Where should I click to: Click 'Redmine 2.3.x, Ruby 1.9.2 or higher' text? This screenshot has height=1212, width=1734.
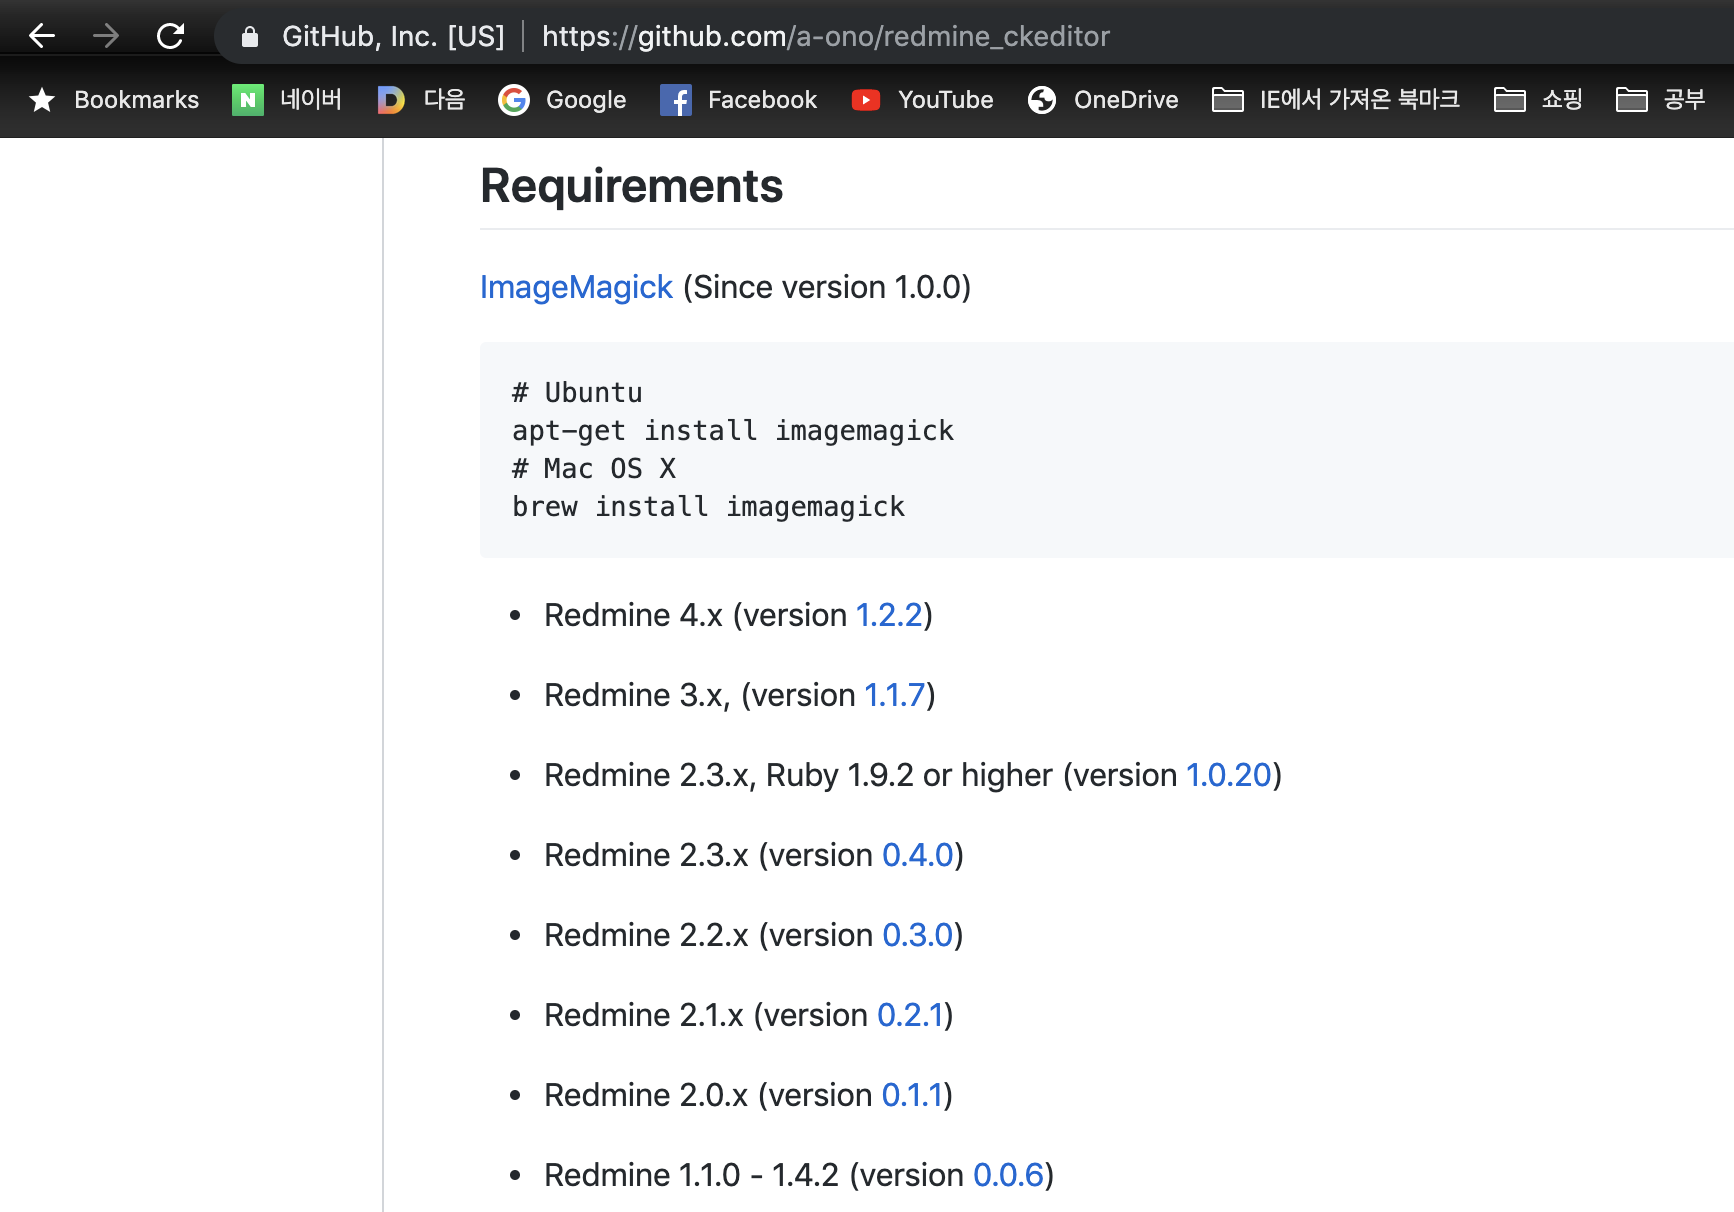tap(798, 775)
